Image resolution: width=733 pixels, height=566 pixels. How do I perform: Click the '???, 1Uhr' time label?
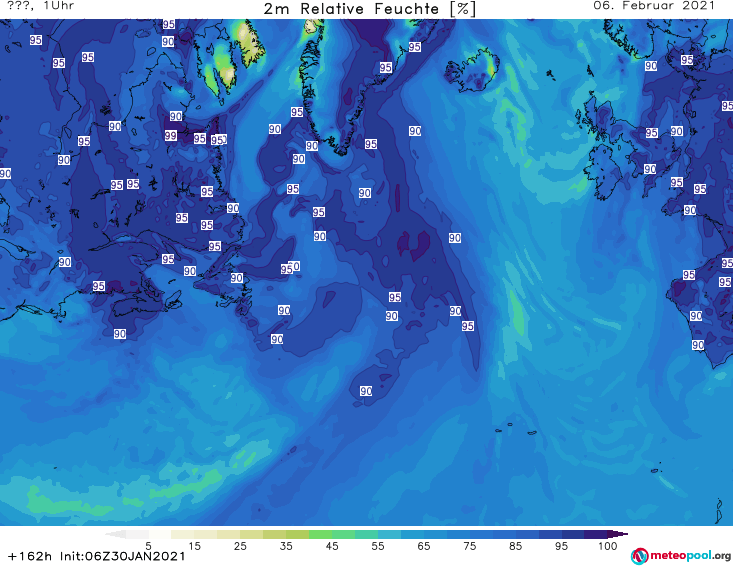click(41, 6)
